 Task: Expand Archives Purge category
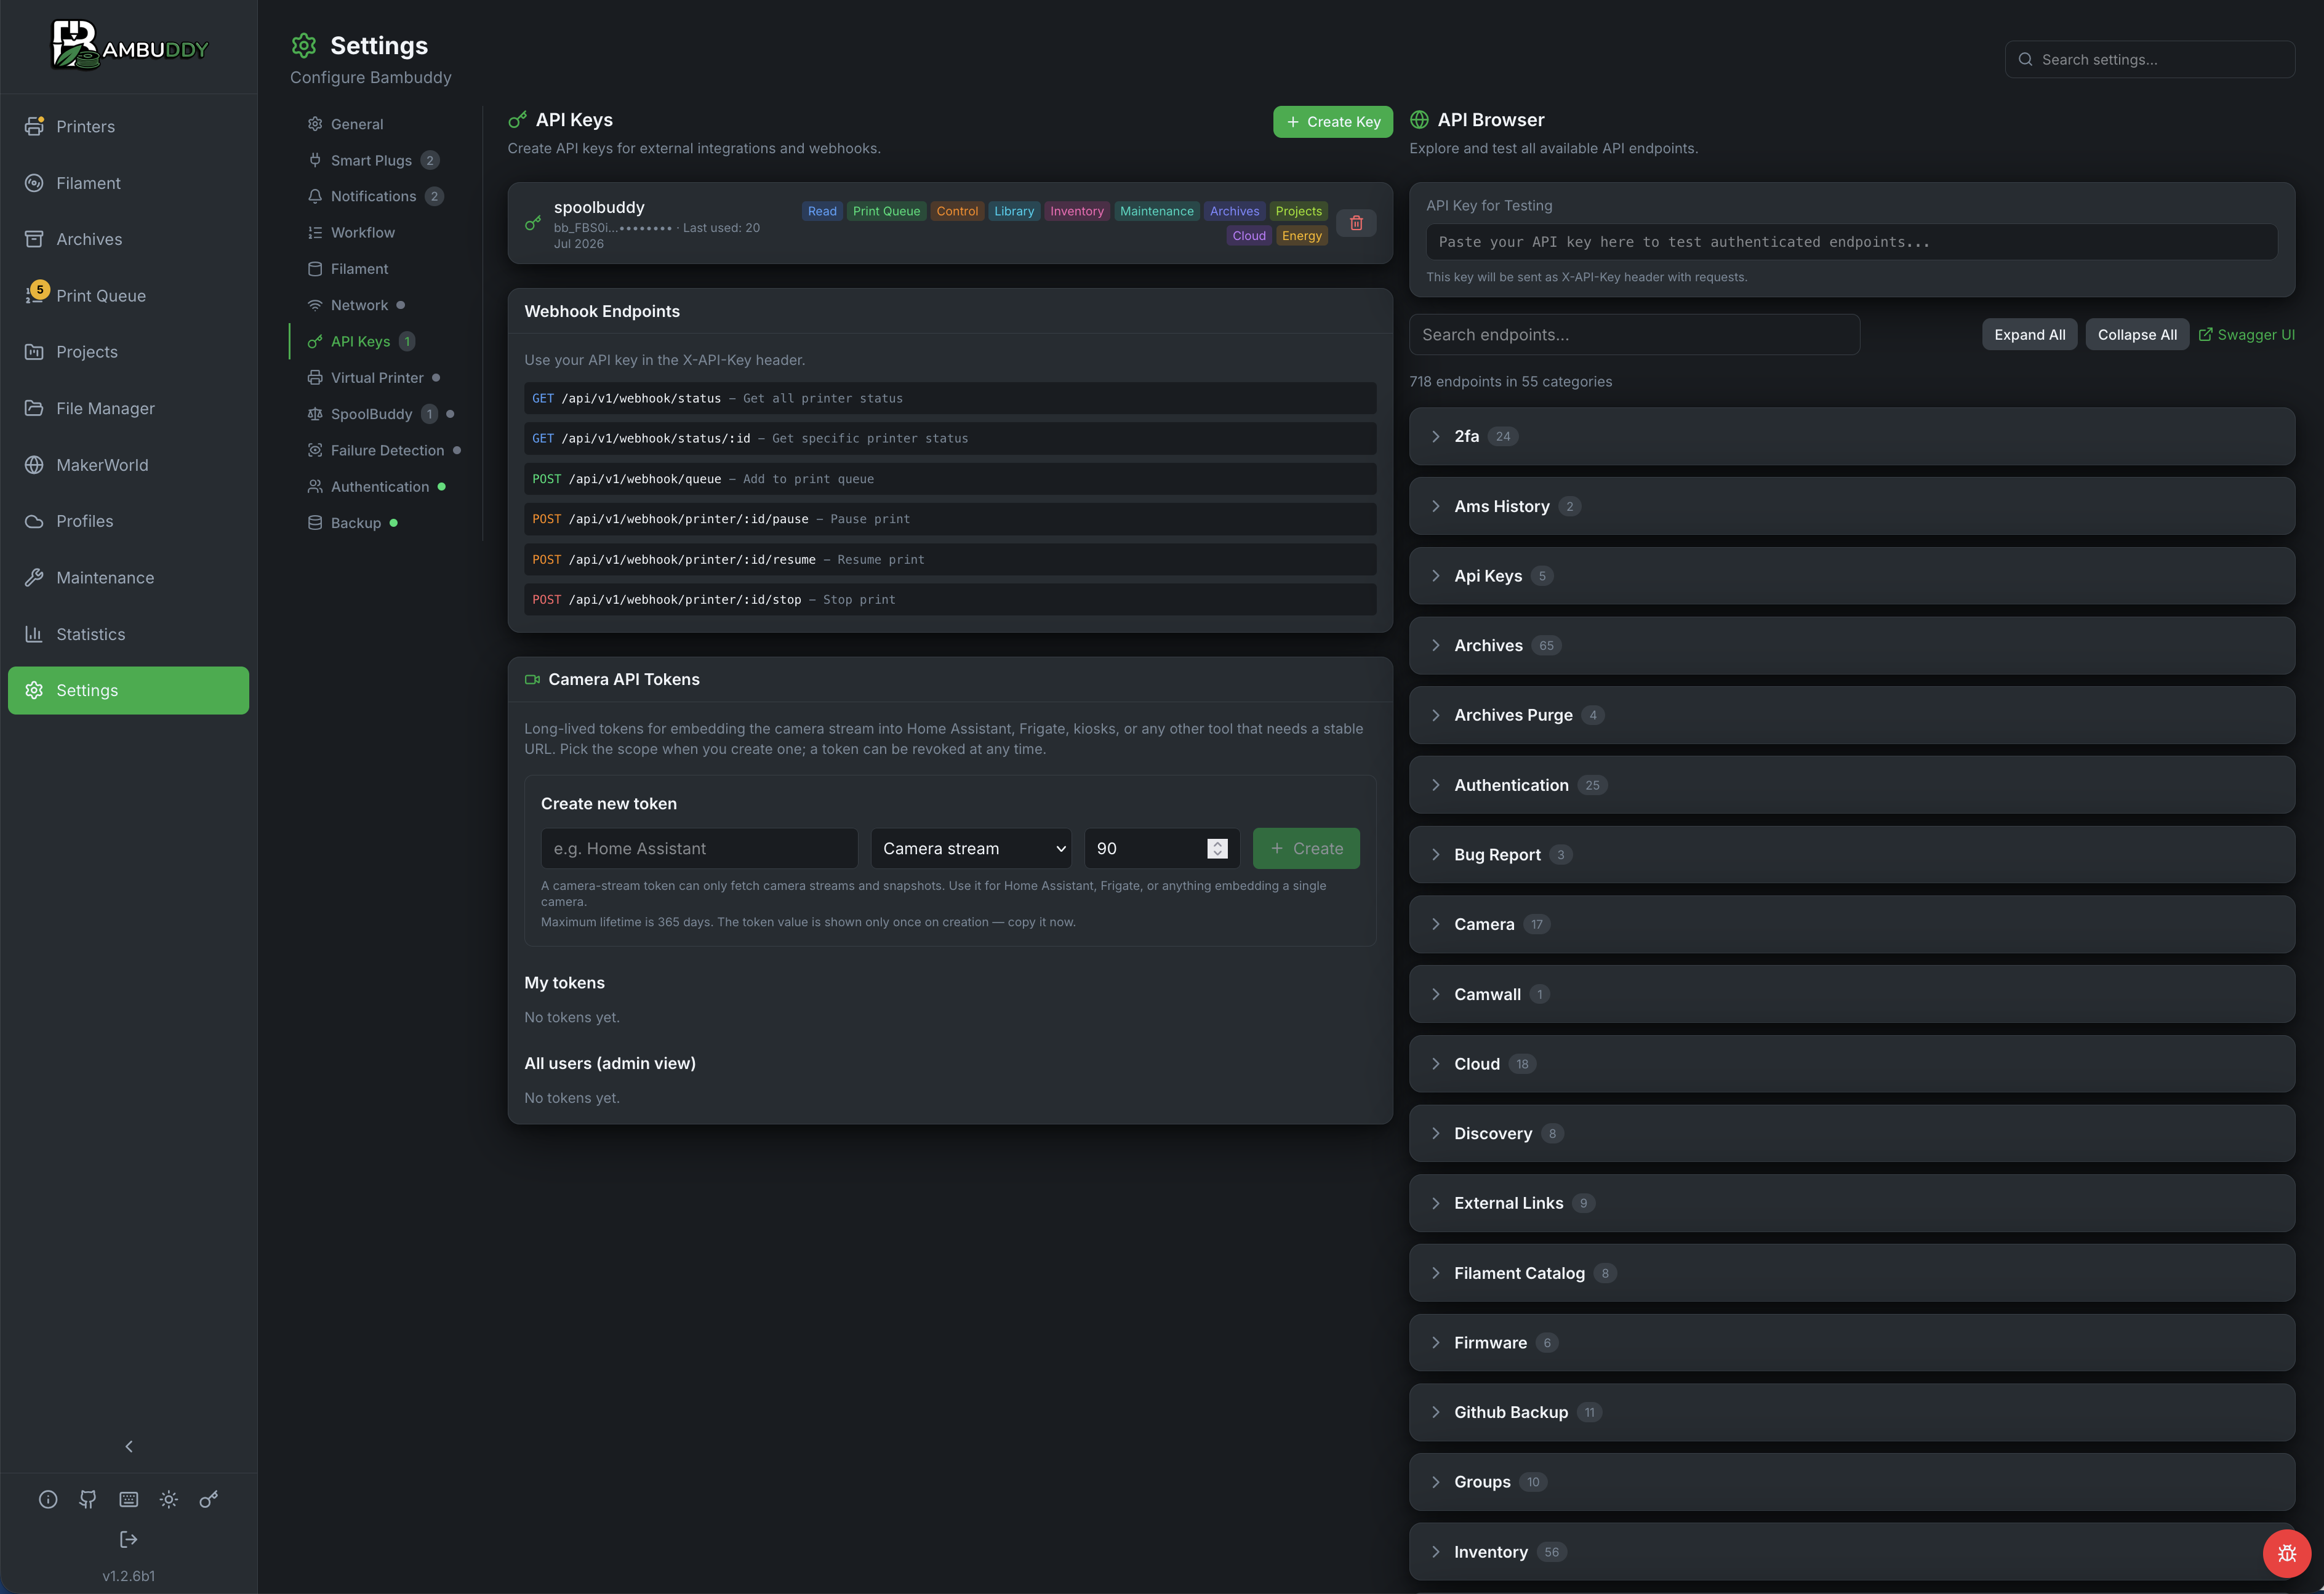click(x=1852, y=715)
